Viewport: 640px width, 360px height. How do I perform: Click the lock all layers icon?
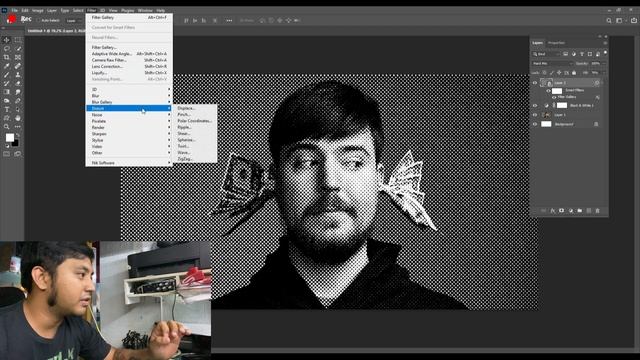pos(574,73)
